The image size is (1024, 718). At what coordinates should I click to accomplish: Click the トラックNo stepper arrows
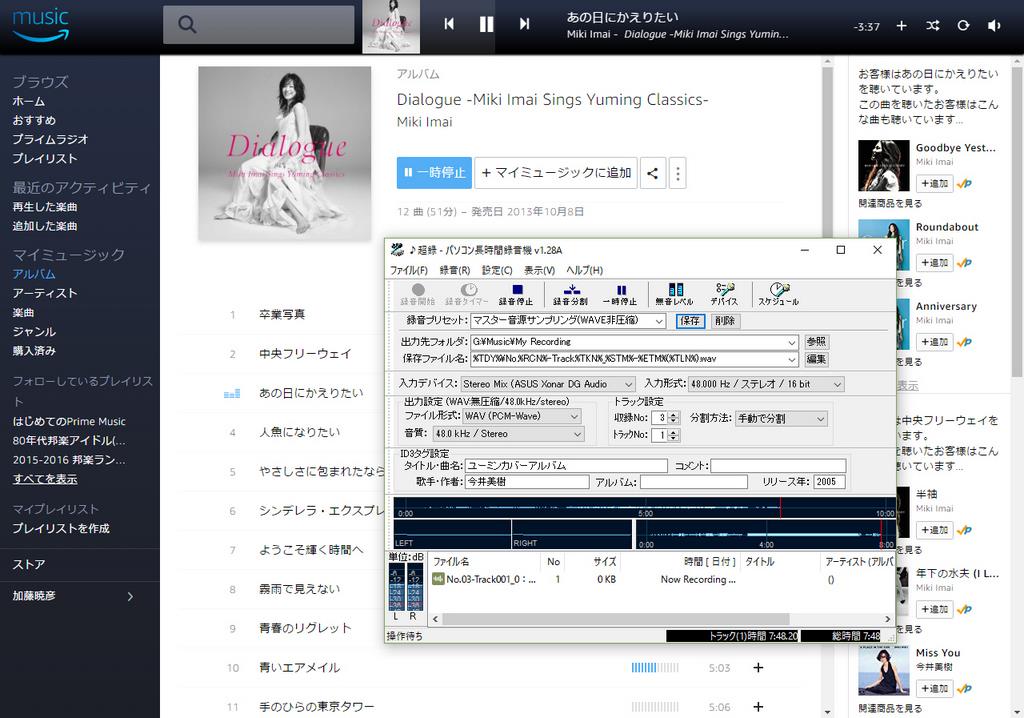tap(674, 435)
